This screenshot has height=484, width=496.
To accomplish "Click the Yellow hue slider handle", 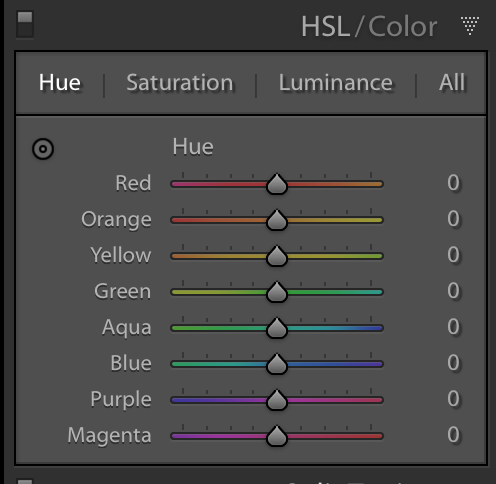I will pos(277,256).
